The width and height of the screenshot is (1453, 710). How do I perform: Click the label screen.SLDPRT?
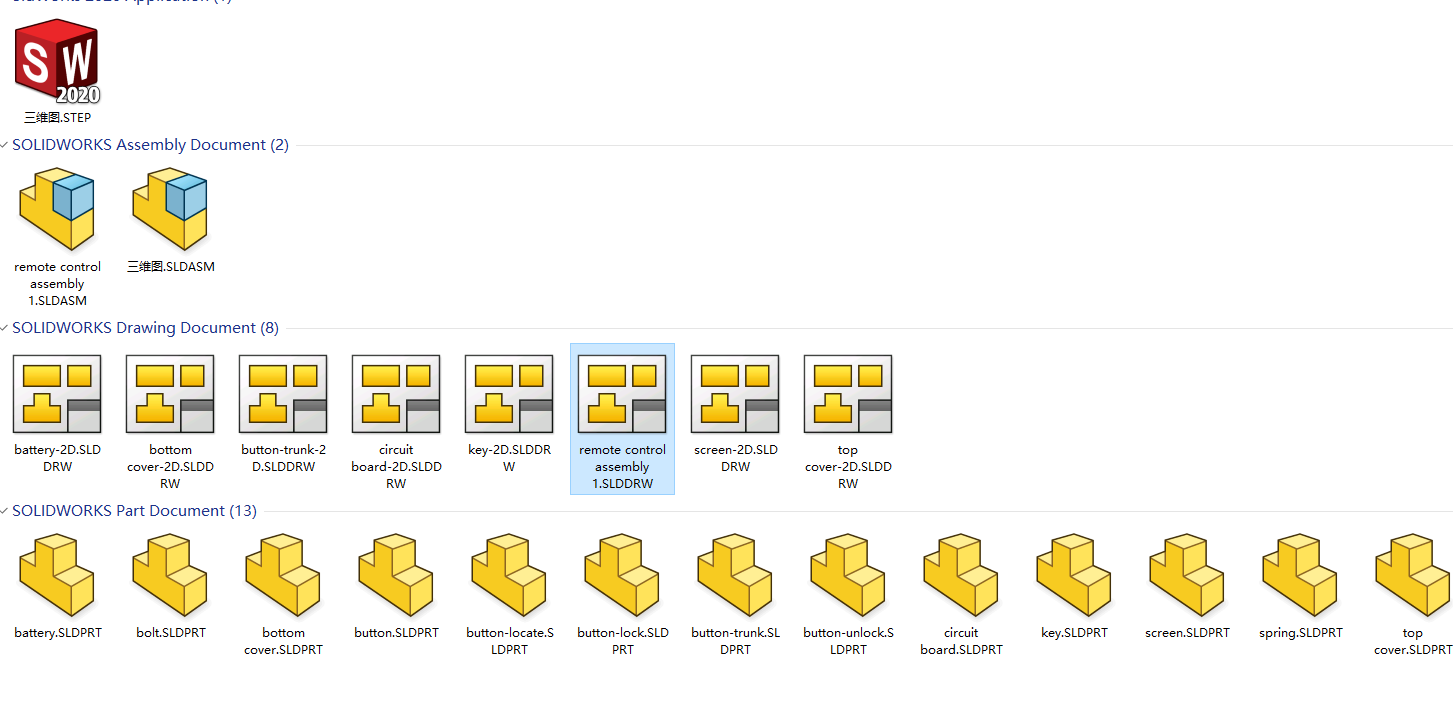(x=1187, y=633)
